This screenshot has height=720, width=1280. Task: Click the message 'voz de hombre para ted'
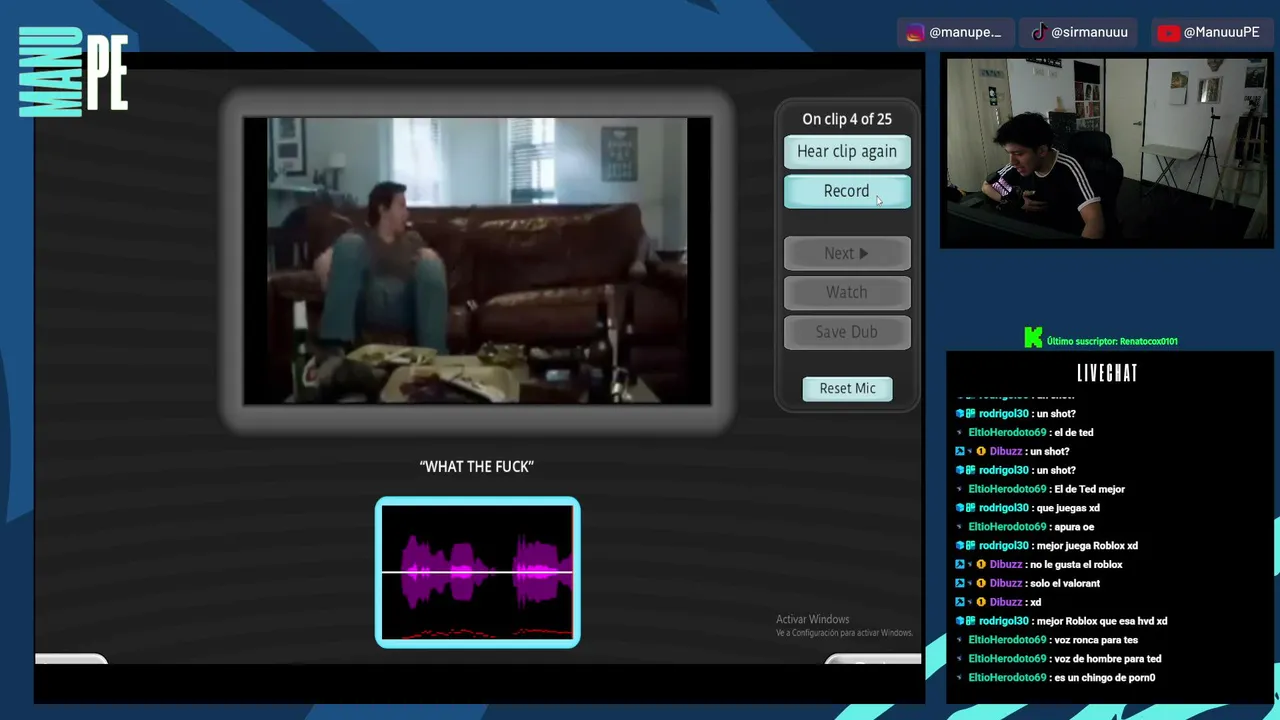click(x=1108, y=659)
